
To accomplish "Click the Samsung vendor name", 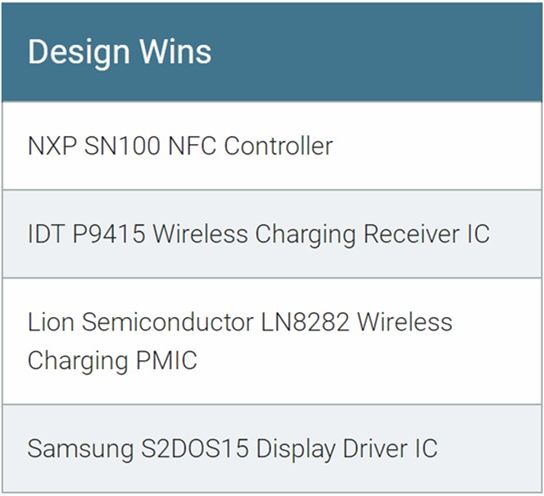I will tap(80, 449).
